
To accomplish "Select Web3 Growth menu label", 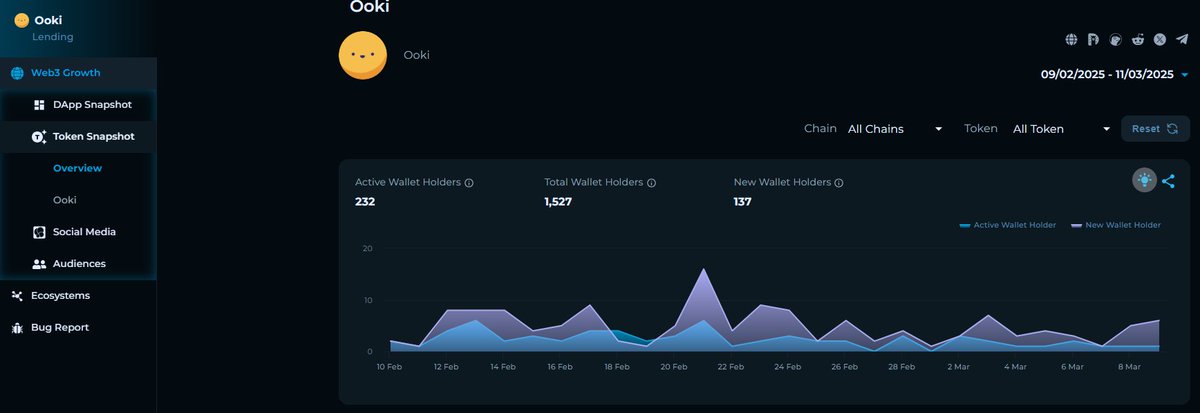I will click(x=65, y=73).
